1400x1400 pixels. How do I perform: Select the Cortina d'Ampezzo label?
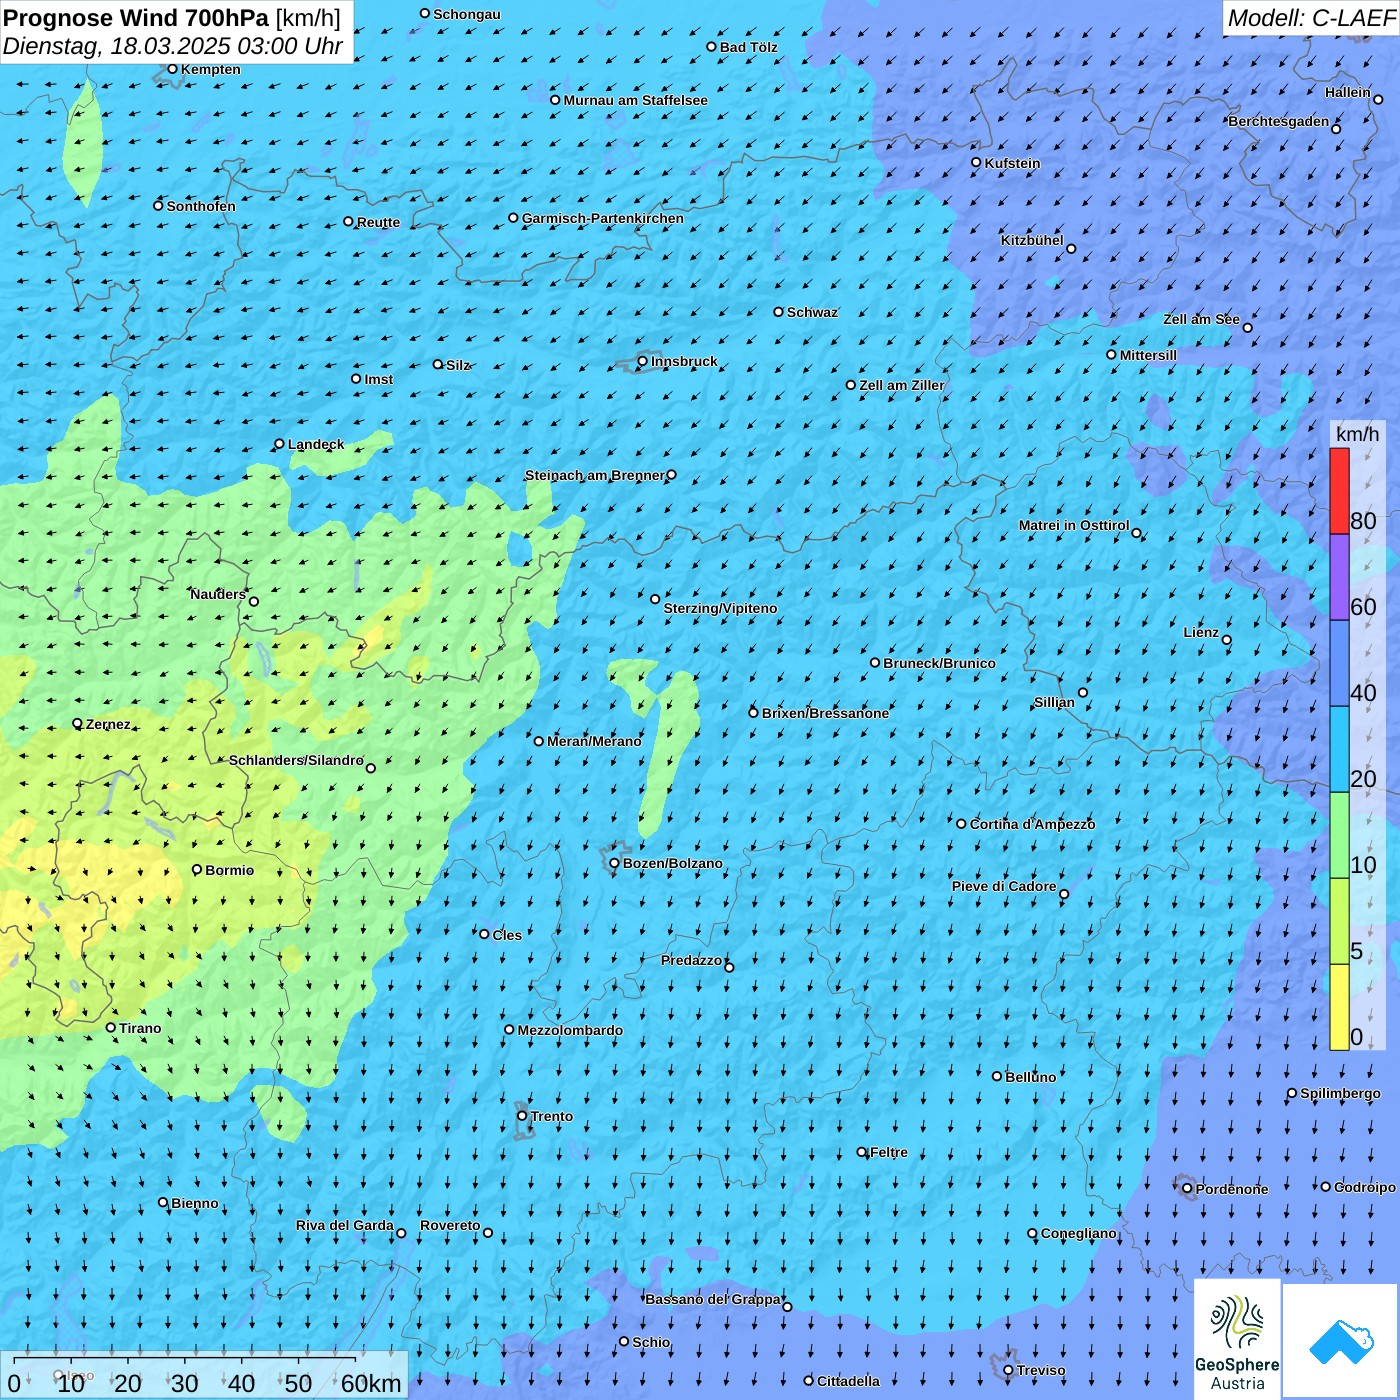(1032, 824)
